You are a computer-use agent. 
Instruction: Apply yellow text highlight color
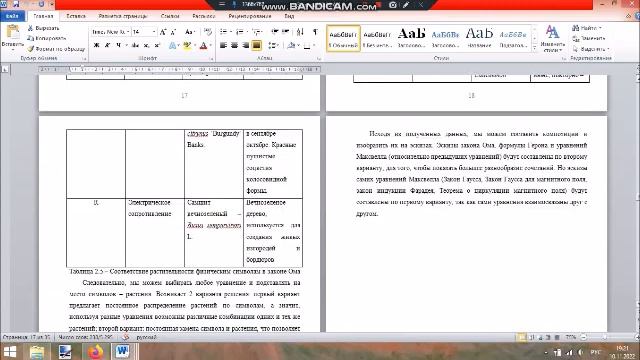click(187, 45)
